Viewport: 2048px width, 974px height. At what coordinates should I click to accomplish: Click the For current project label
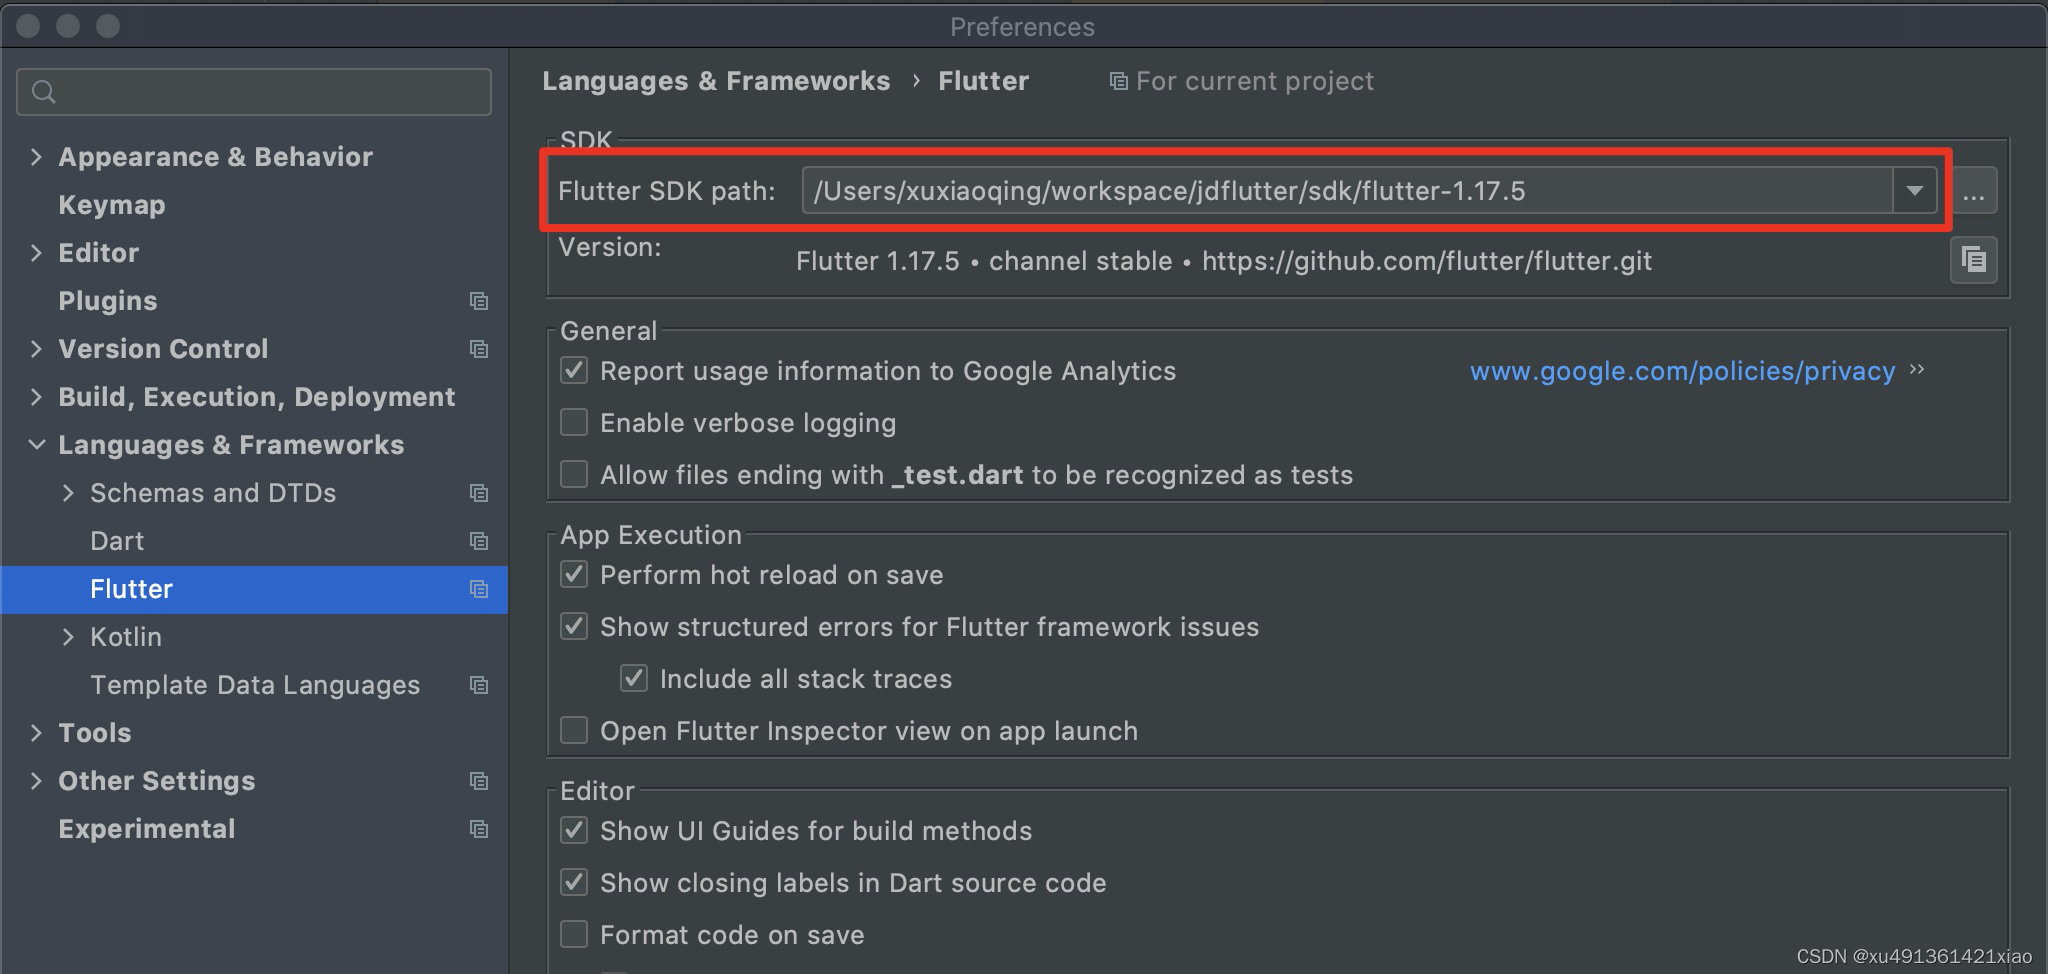click(x=1255, y=81)
